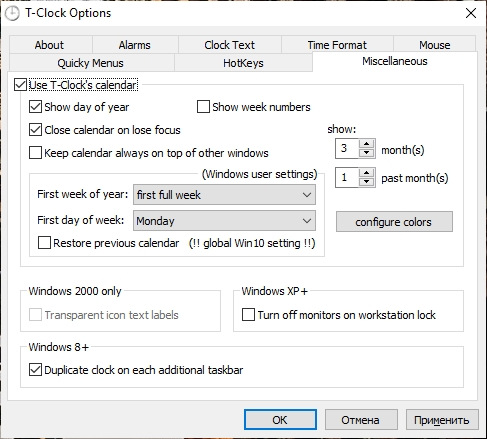Confirm settings with the OK button
Image resolution: width=487 pixels, height=439 pixels.
280,420
